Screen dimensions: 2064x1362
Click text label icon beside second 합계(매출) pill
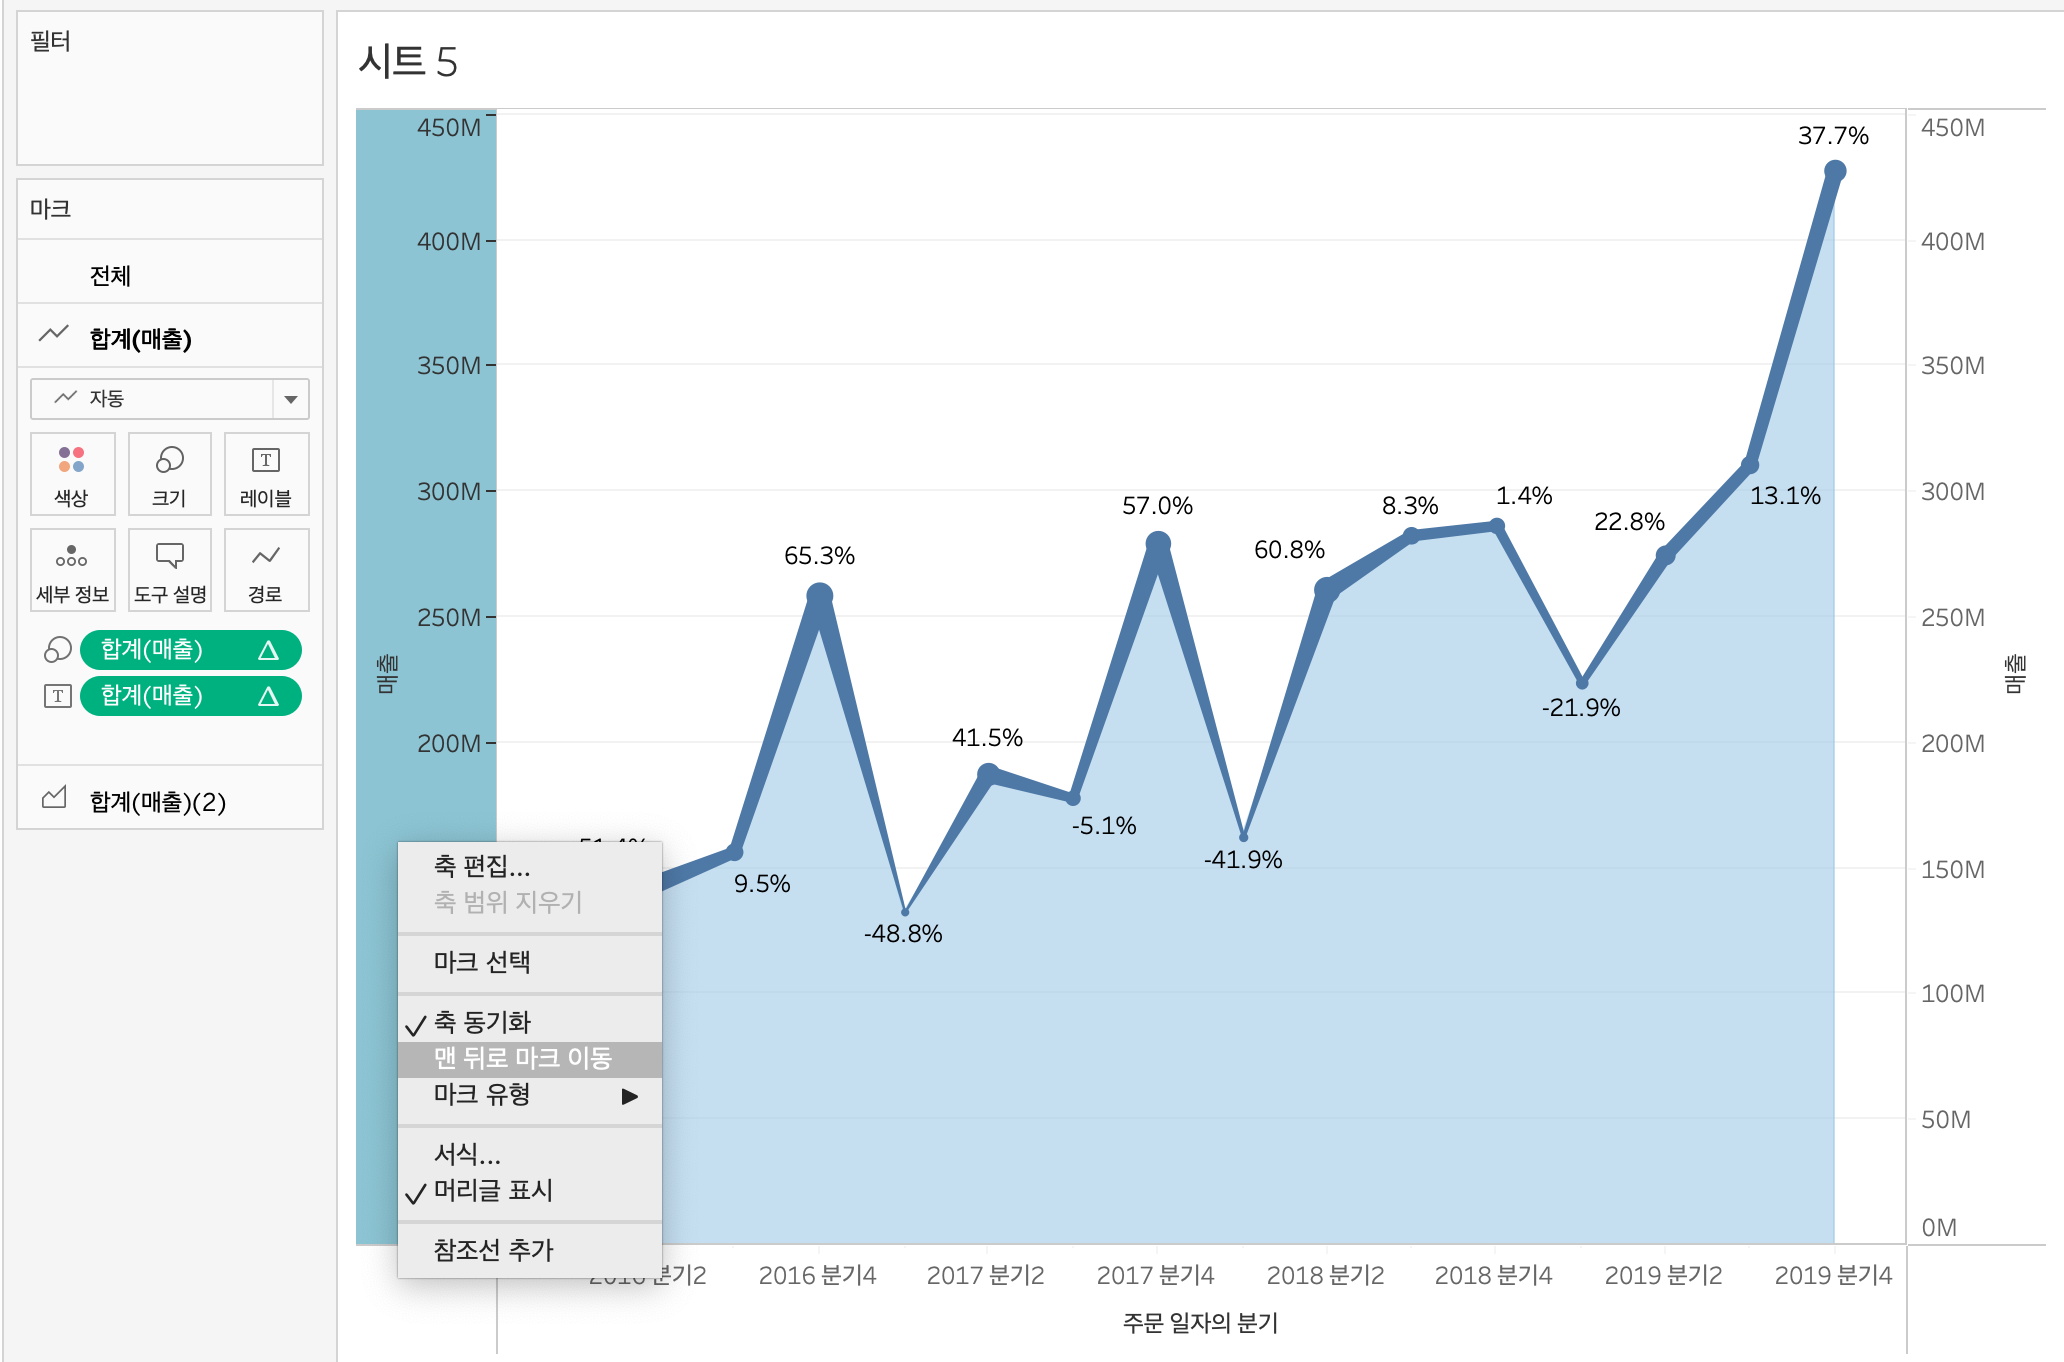pos(58,696)
